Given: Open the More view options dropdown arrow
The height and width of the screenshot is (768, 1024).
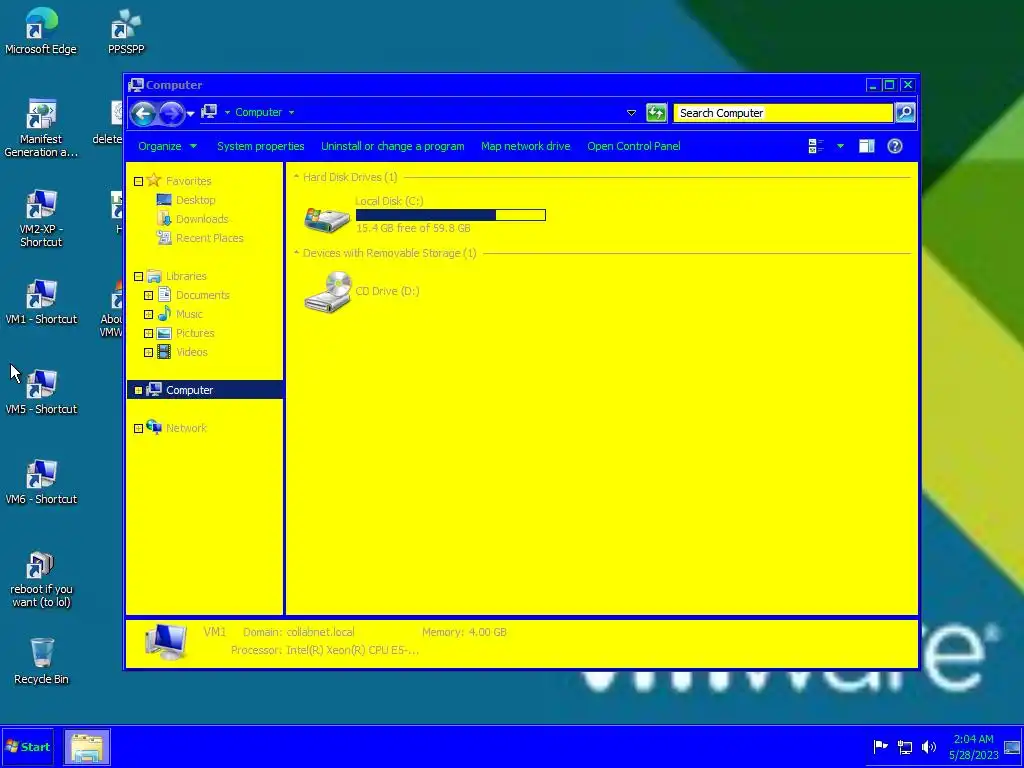Looking at the screenshot, I should (840, 146).
